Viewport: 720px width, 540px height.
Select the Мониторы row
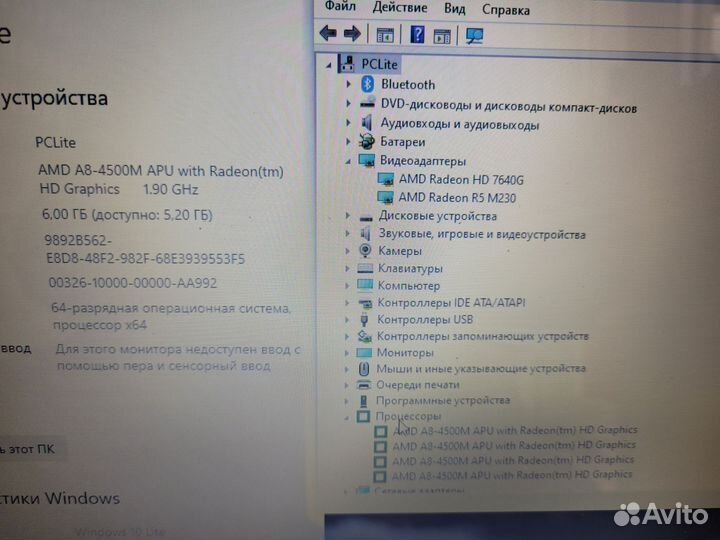[x=405, y=353]
